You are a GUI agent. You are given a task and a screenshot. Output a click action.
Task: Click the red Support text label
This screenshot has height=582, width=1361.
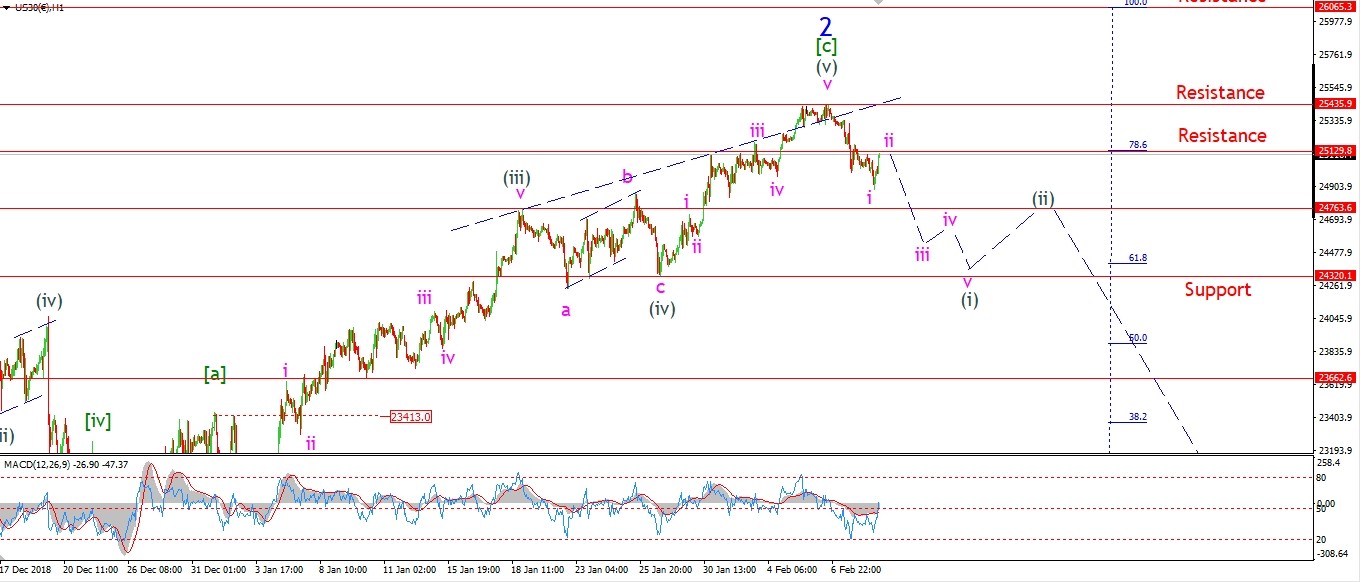[x=1217, y=290]
